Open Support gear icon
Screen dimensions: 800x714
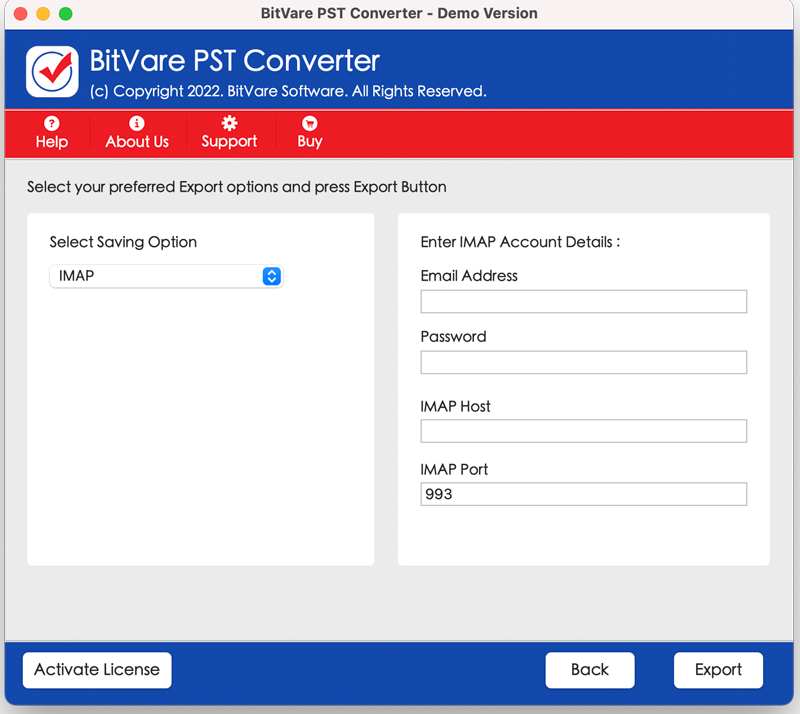click(229, 123)
